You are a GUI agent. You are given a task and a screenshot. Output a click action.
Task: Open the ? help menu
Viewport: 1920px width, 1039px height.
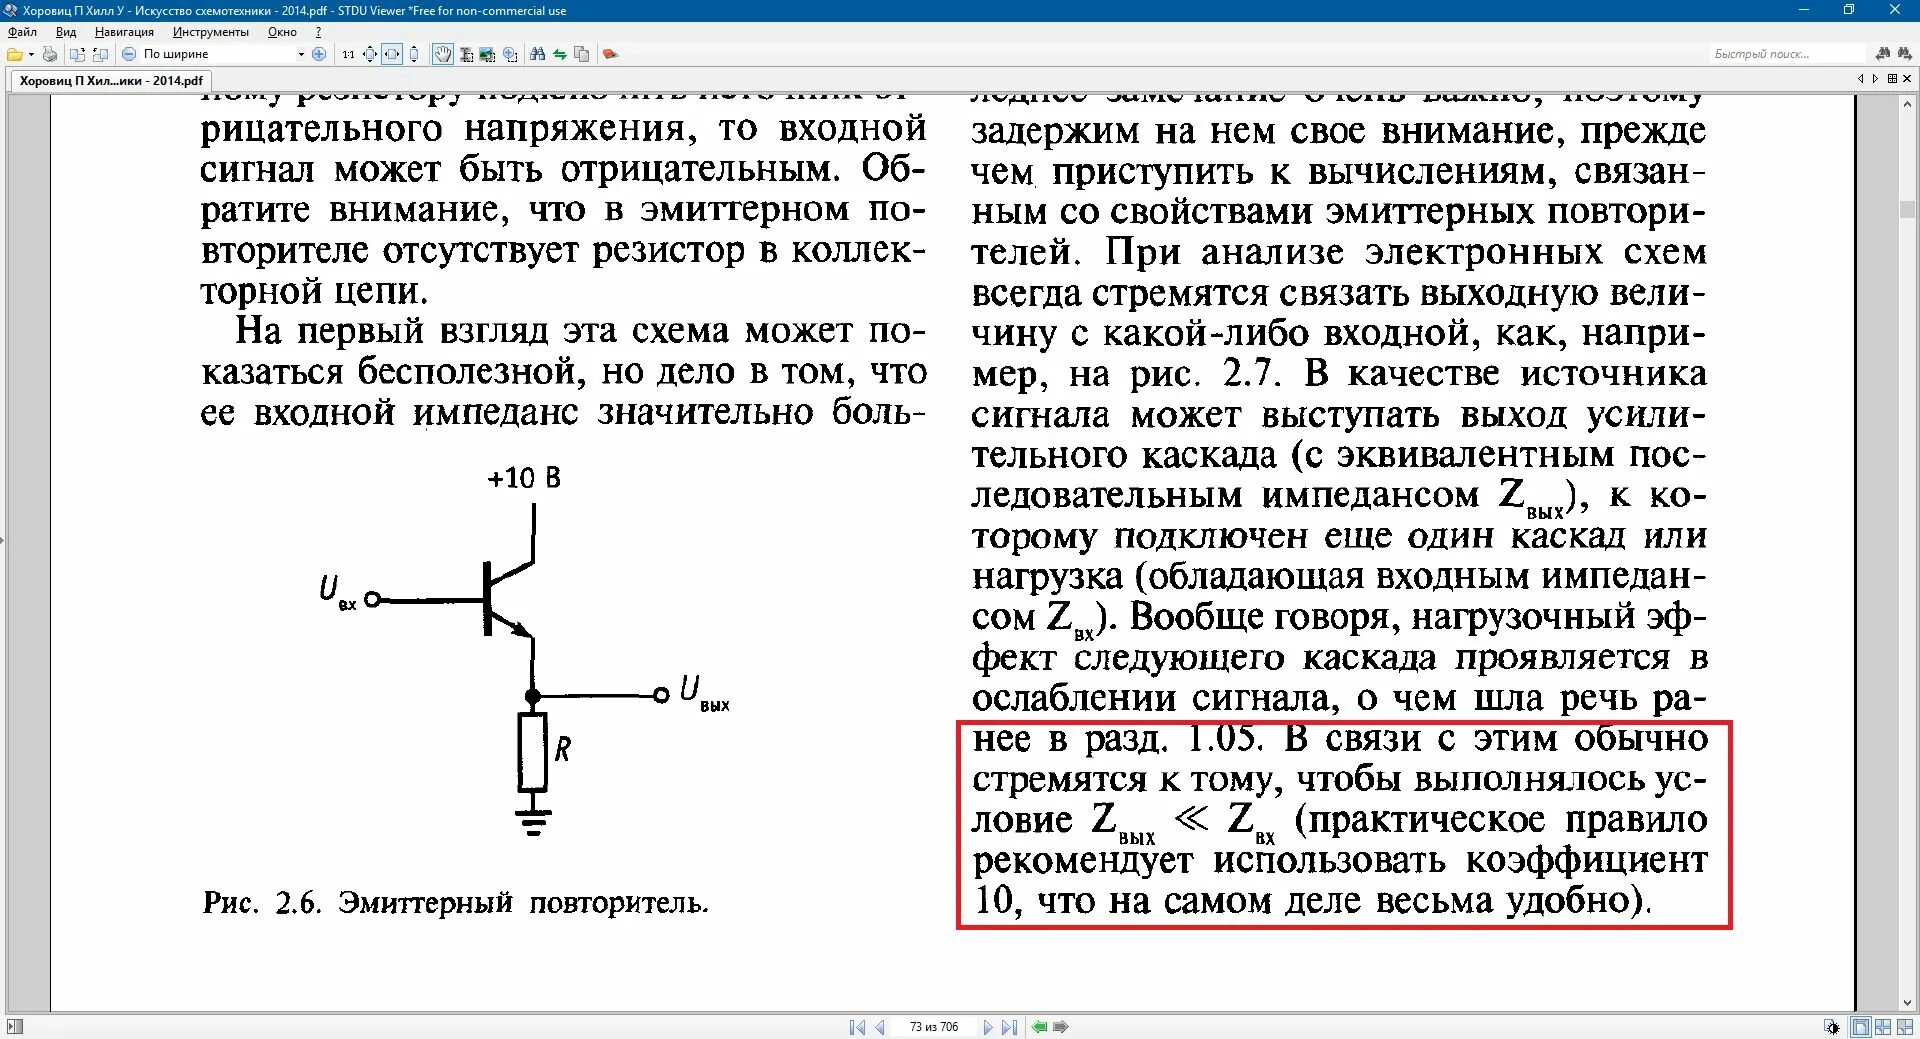pos(318,32)
